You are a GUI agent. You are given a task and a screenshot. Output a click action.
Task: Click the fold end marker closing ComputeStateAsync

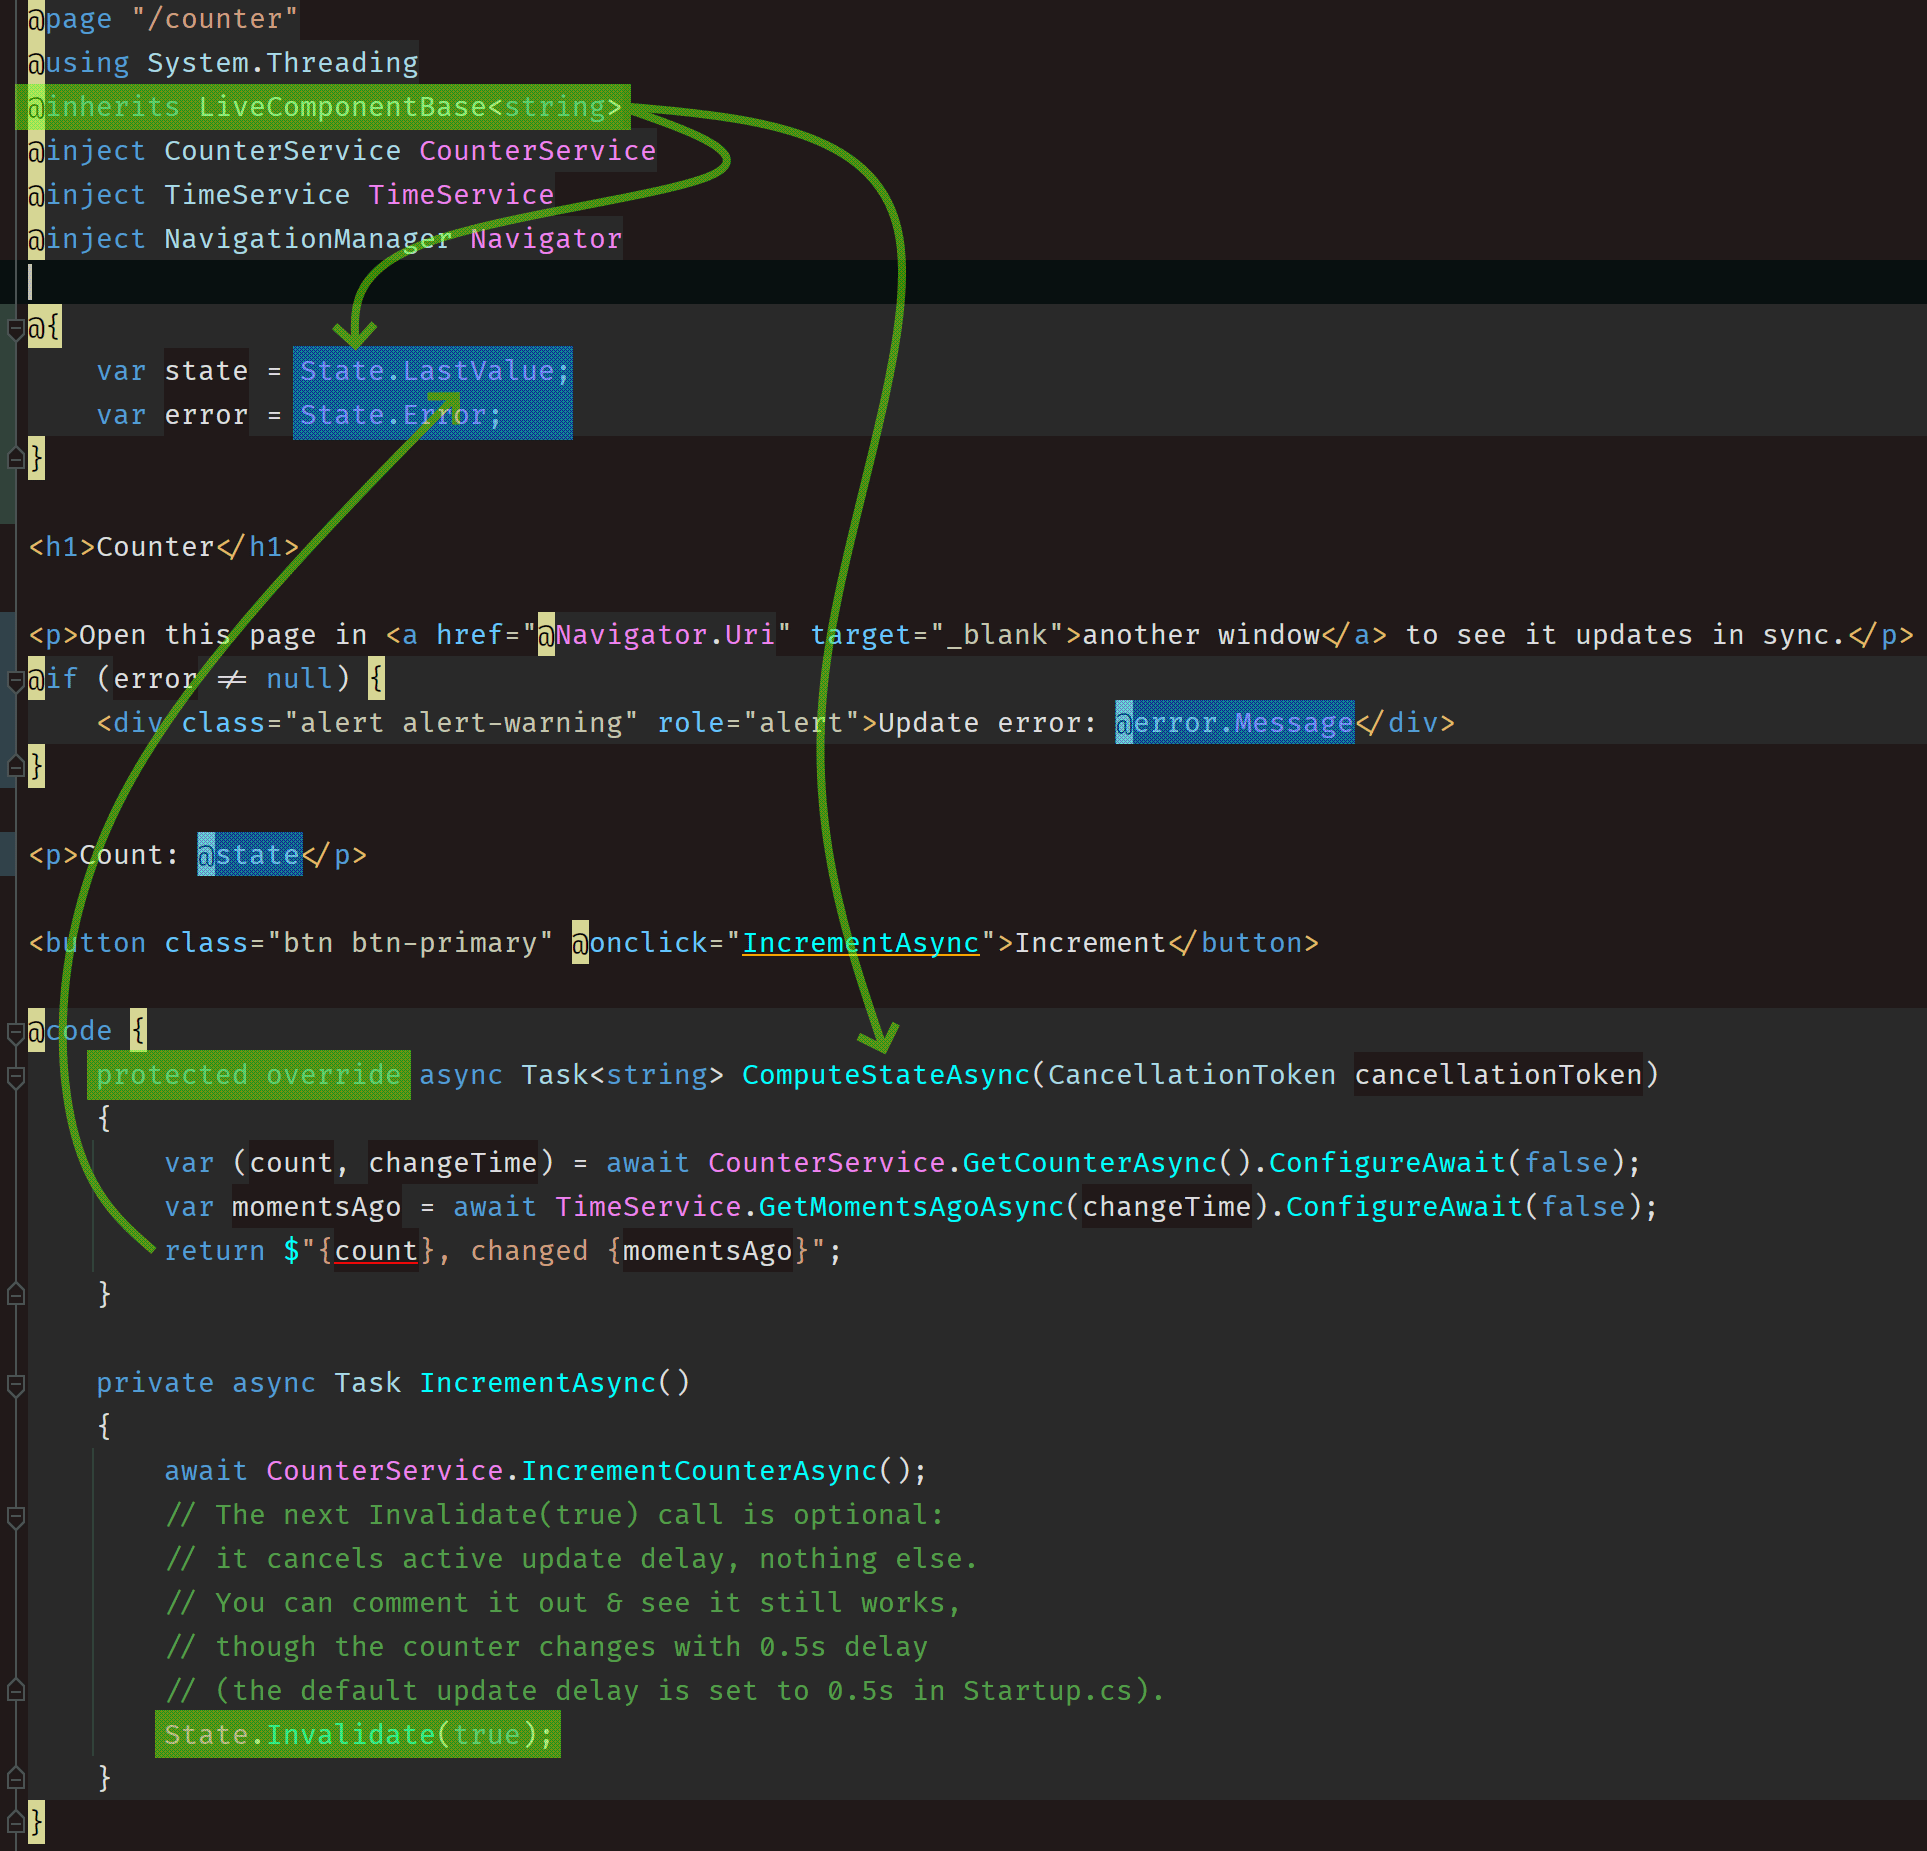click(15, 1294)
